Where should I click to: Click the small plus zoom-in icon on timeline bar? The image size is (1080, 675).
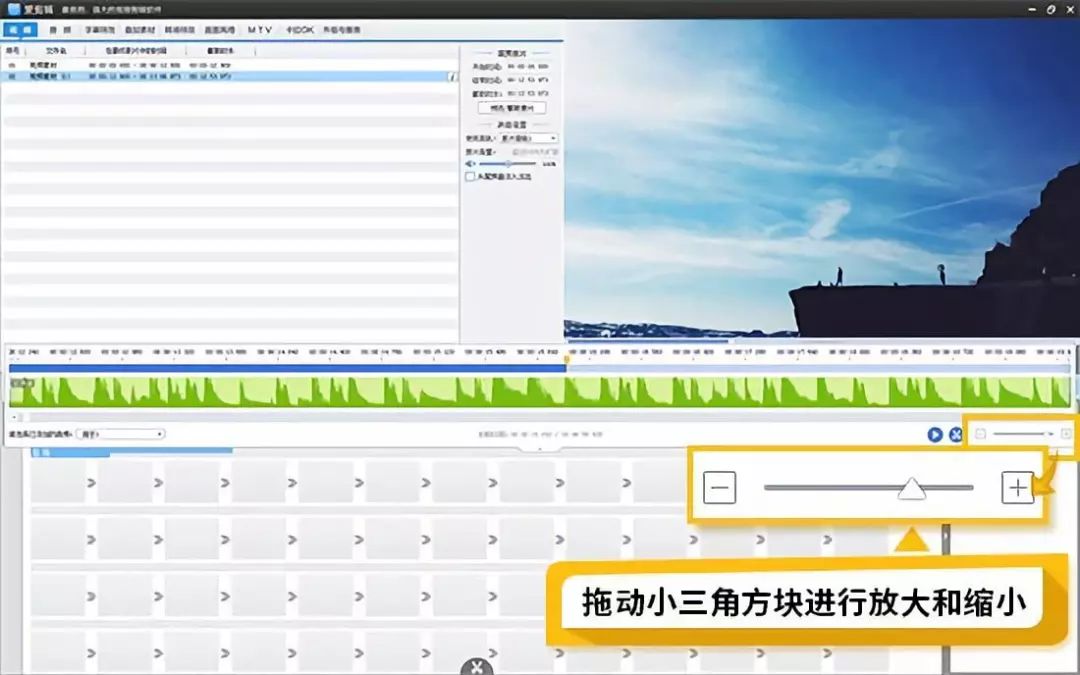(1066, 433)
